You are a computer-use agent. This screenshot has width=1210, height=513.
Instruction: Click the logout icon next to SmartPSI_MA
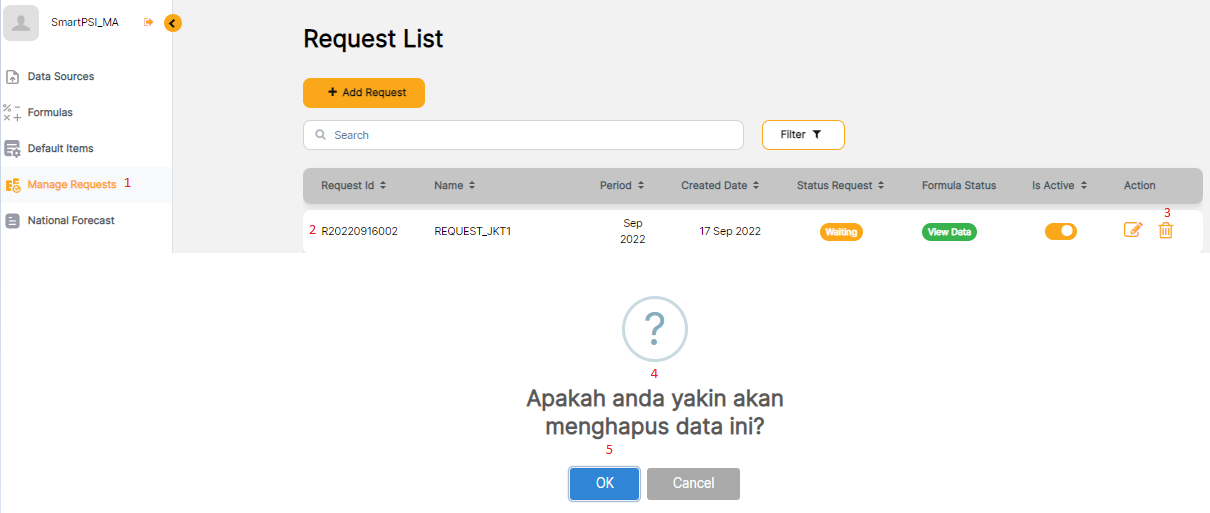(149, 22)
